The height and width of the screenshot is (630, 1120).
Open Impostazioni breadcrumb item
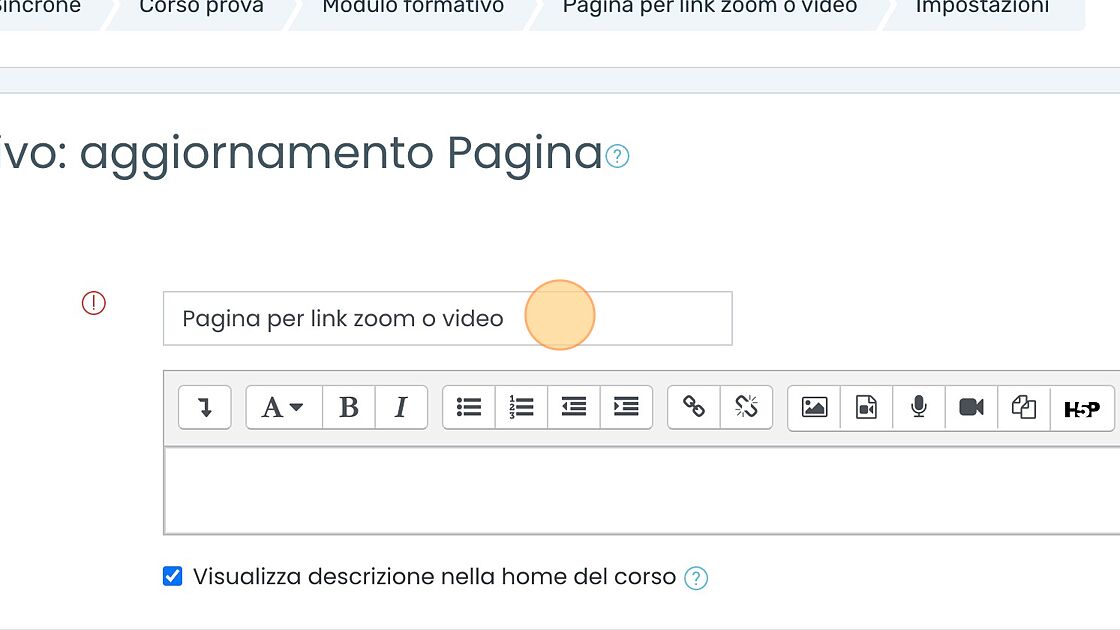(982, 7)
